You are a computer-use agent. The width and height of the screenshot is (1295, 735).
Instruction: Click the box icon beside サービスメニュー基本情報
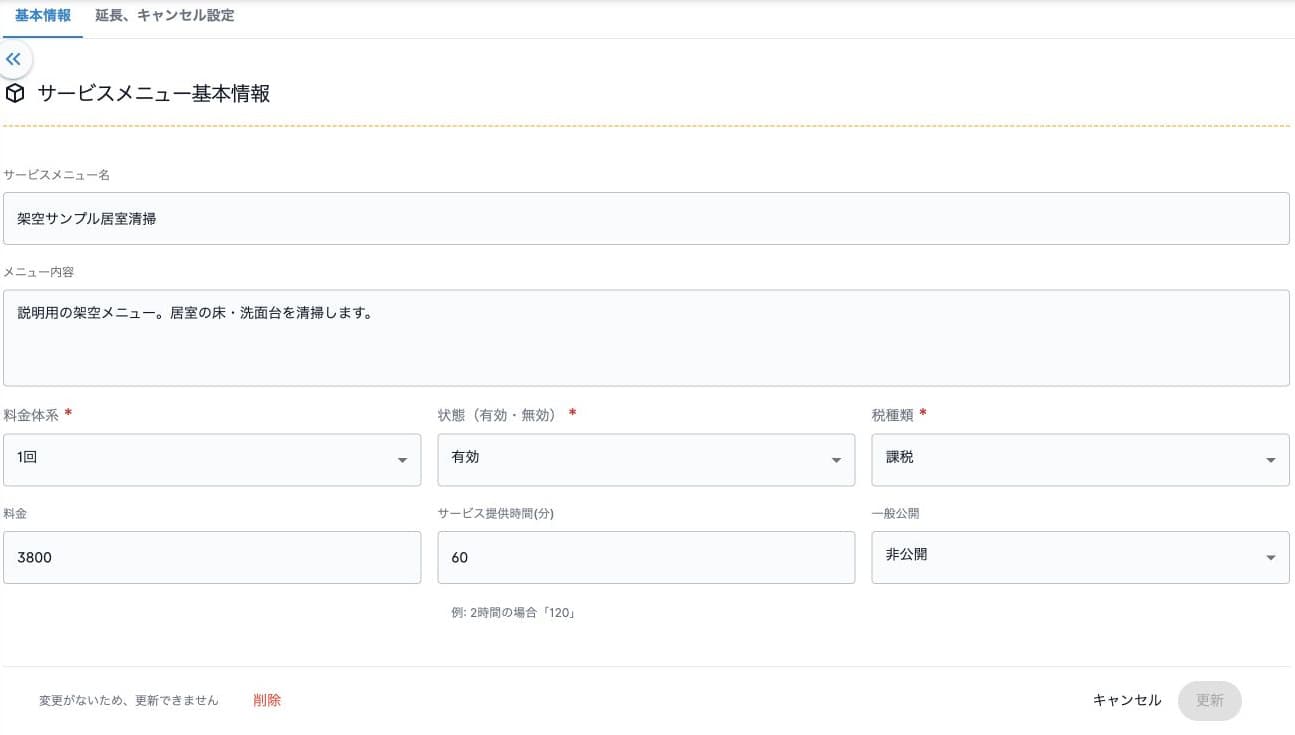point(15,94)
